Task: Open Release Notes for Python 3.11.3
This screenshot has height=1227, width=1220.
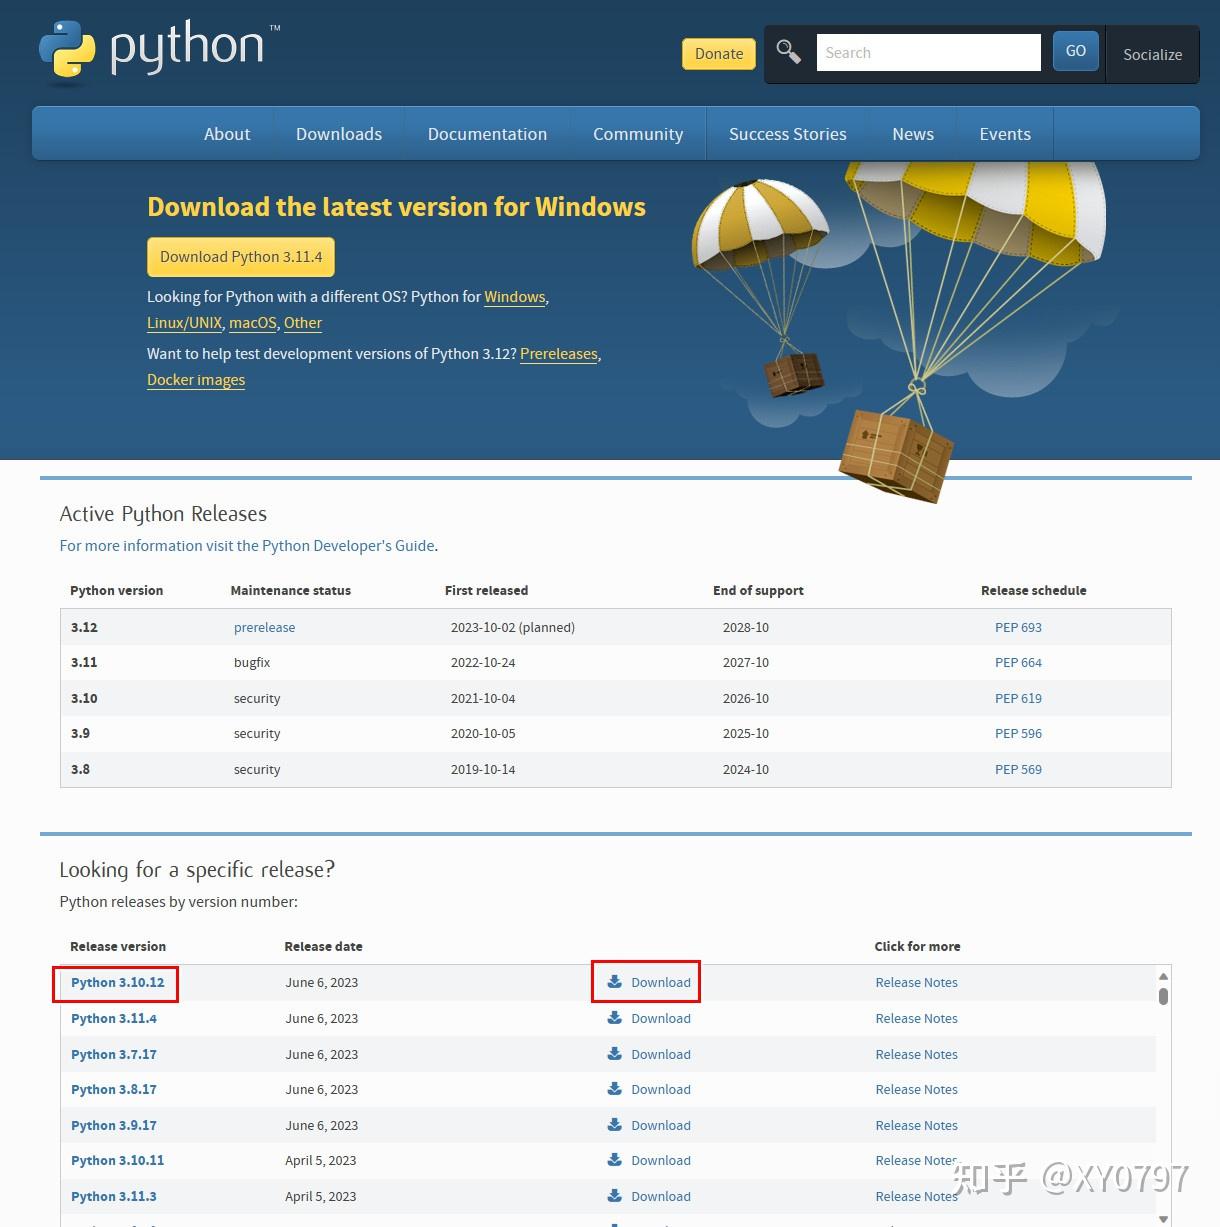Action: [x=916, y=1196]
